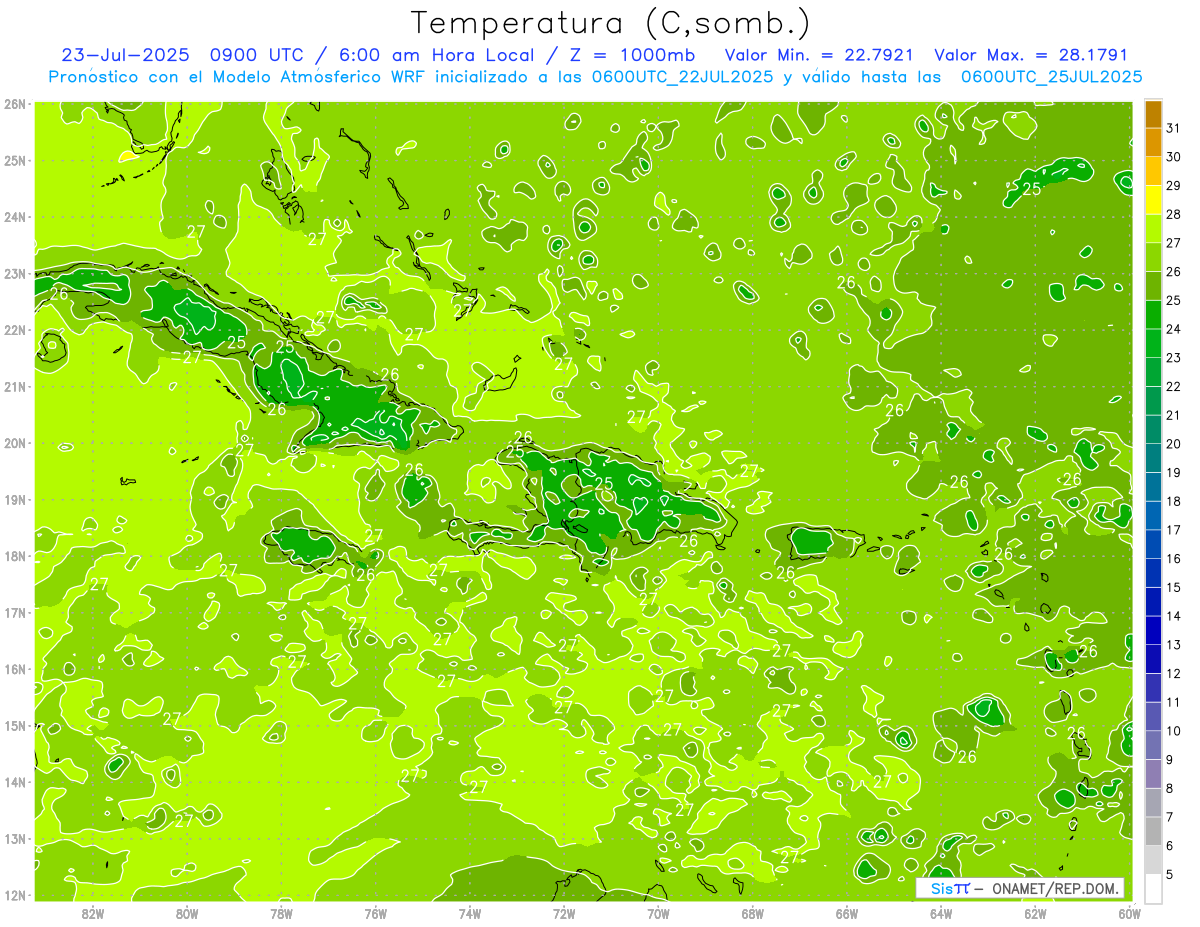Pick the orange swatch between legend 30 and 31

point(1153,144)
